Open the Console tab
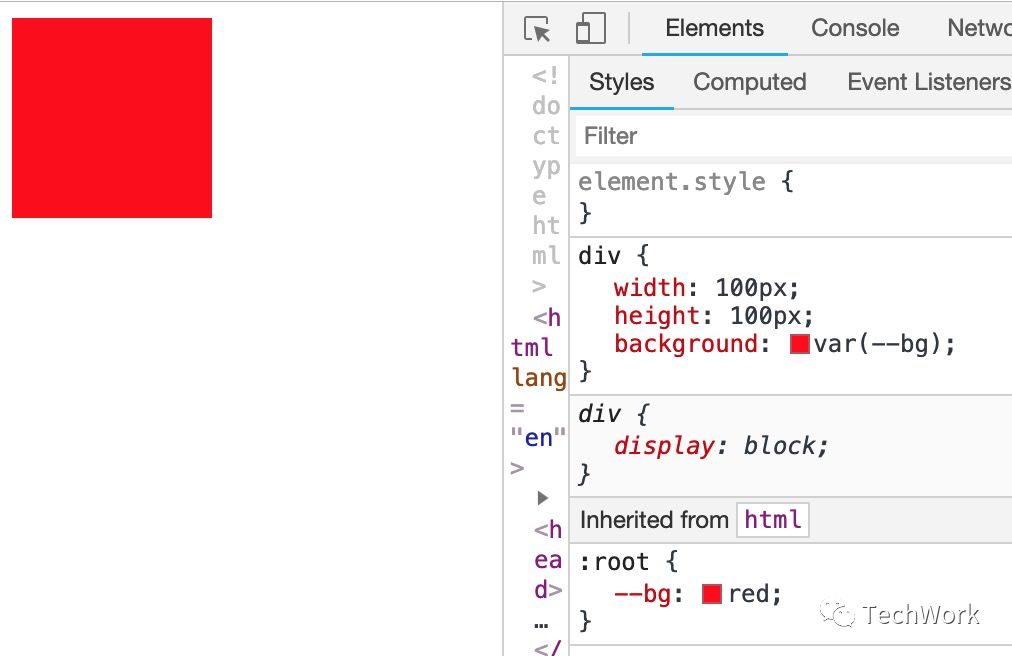The image size is (1012, 656). tap(855, 28)
